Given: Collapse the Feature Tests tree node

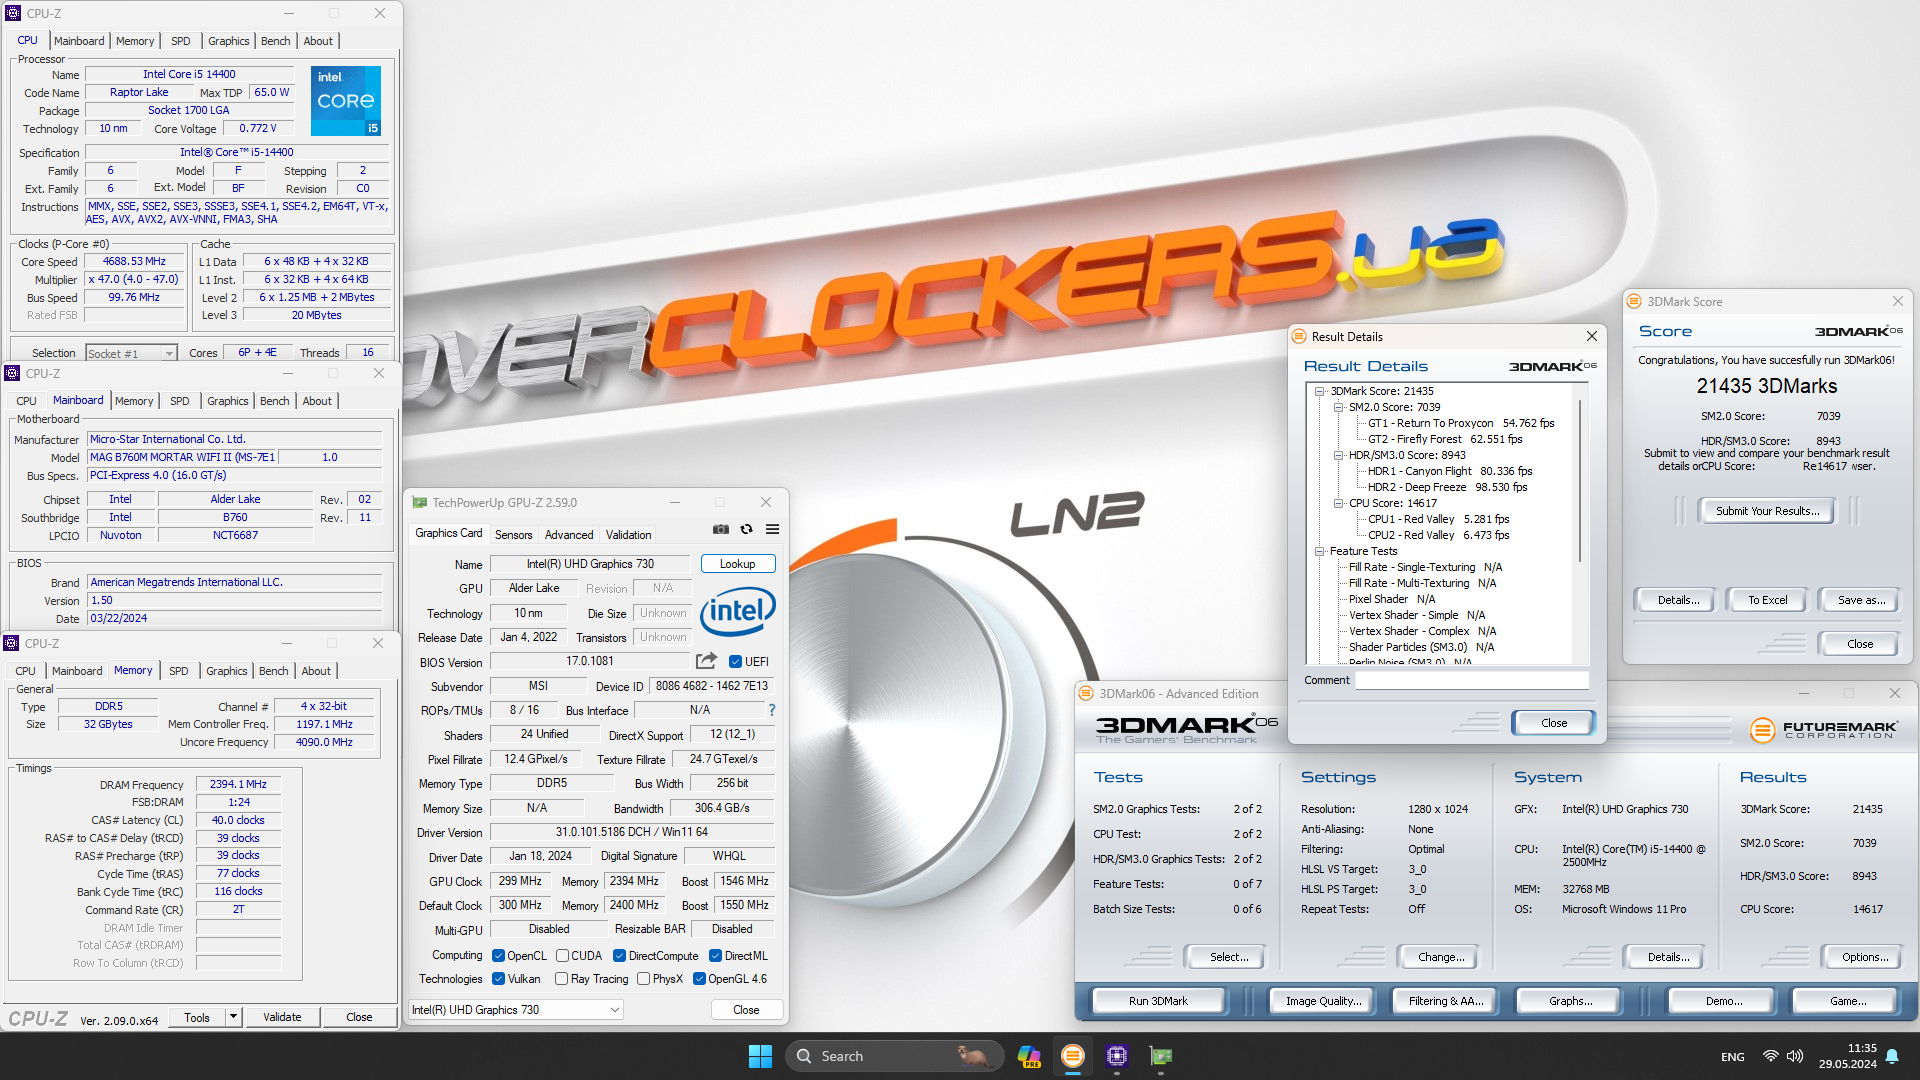Looking at the screenshot, I should 1320,551.
